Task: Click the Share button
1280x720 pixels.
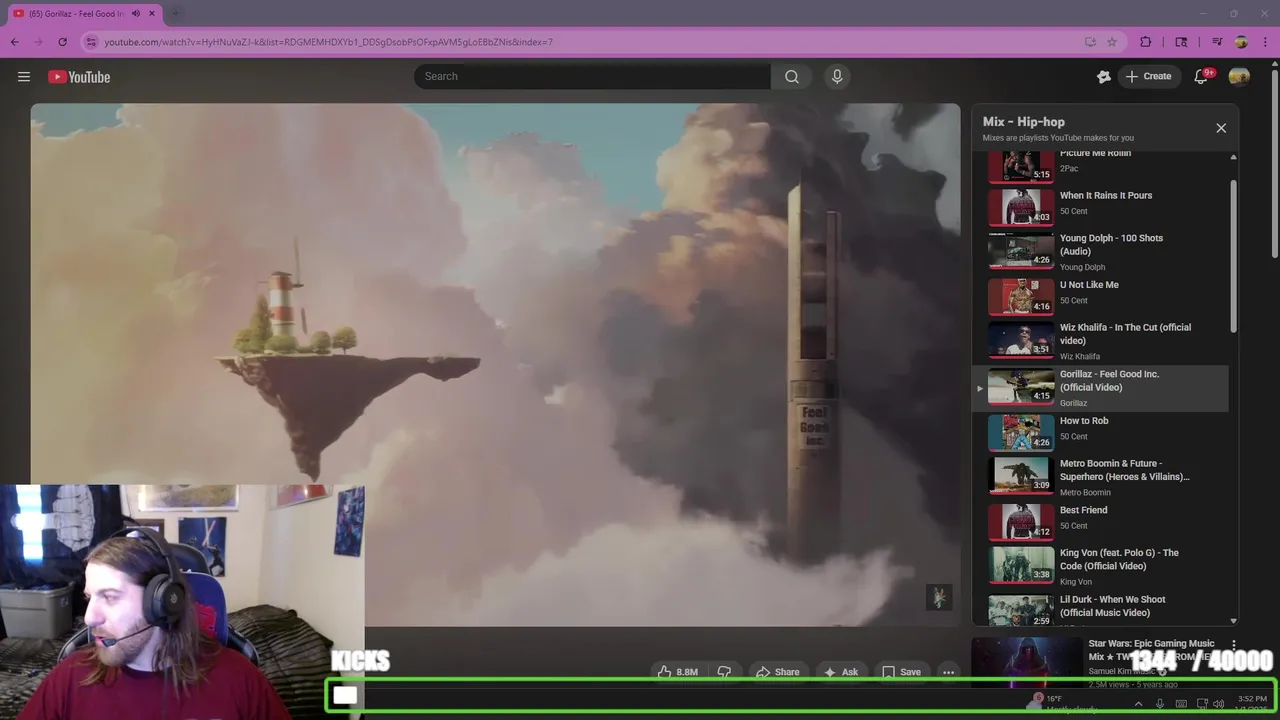Action: tap(778, 672)
